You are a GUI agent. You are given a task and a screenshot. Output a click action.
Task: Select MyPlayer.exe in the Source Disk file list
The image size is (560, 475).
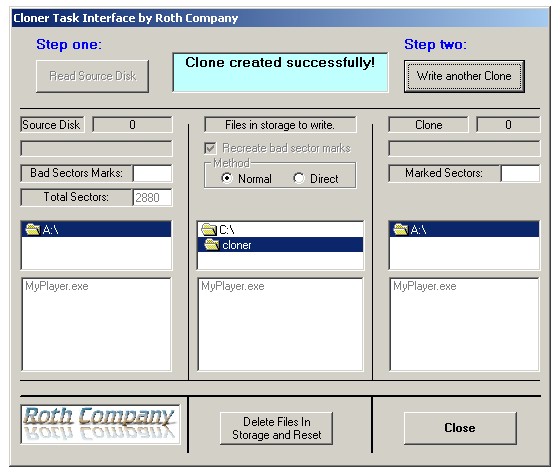click(x=57, y=286)
